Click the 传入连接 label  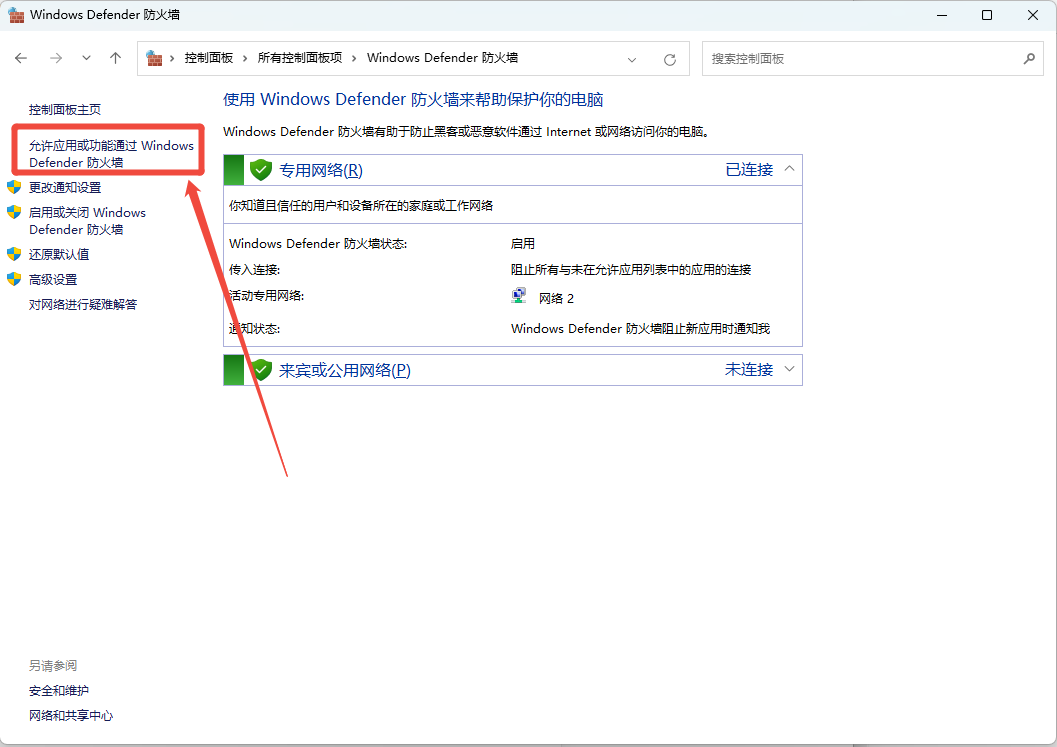(x=254, y=270)
